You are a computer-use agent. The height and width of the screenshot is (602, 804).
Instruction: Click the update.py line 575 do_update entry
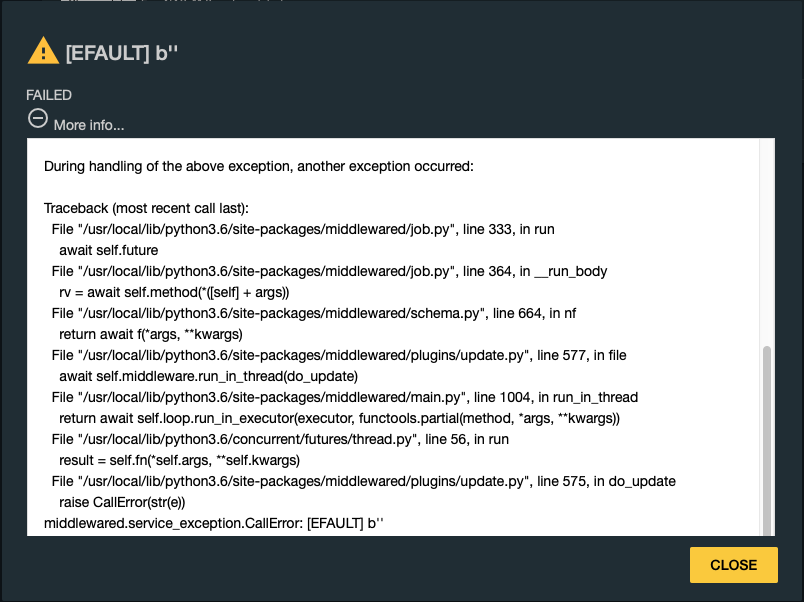[x=363, y=481]
